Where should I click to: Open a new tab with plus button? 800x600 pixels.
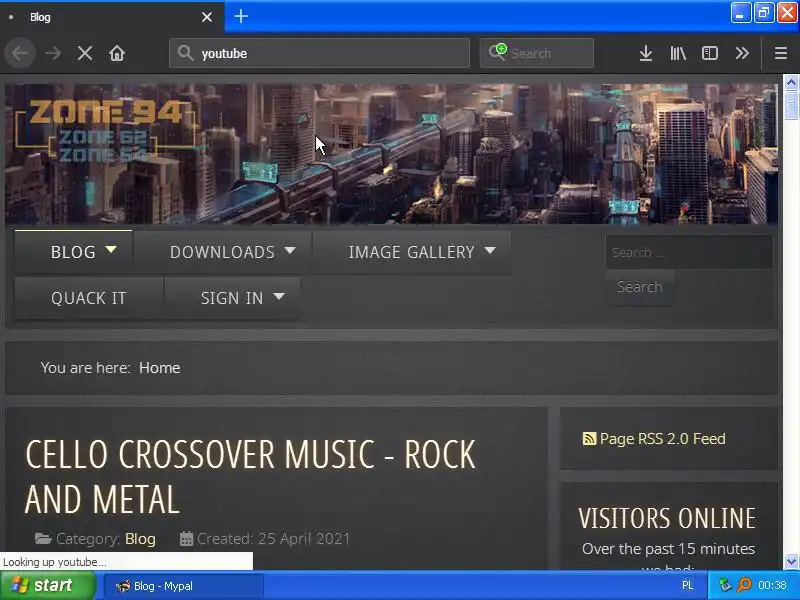point(241,16)
